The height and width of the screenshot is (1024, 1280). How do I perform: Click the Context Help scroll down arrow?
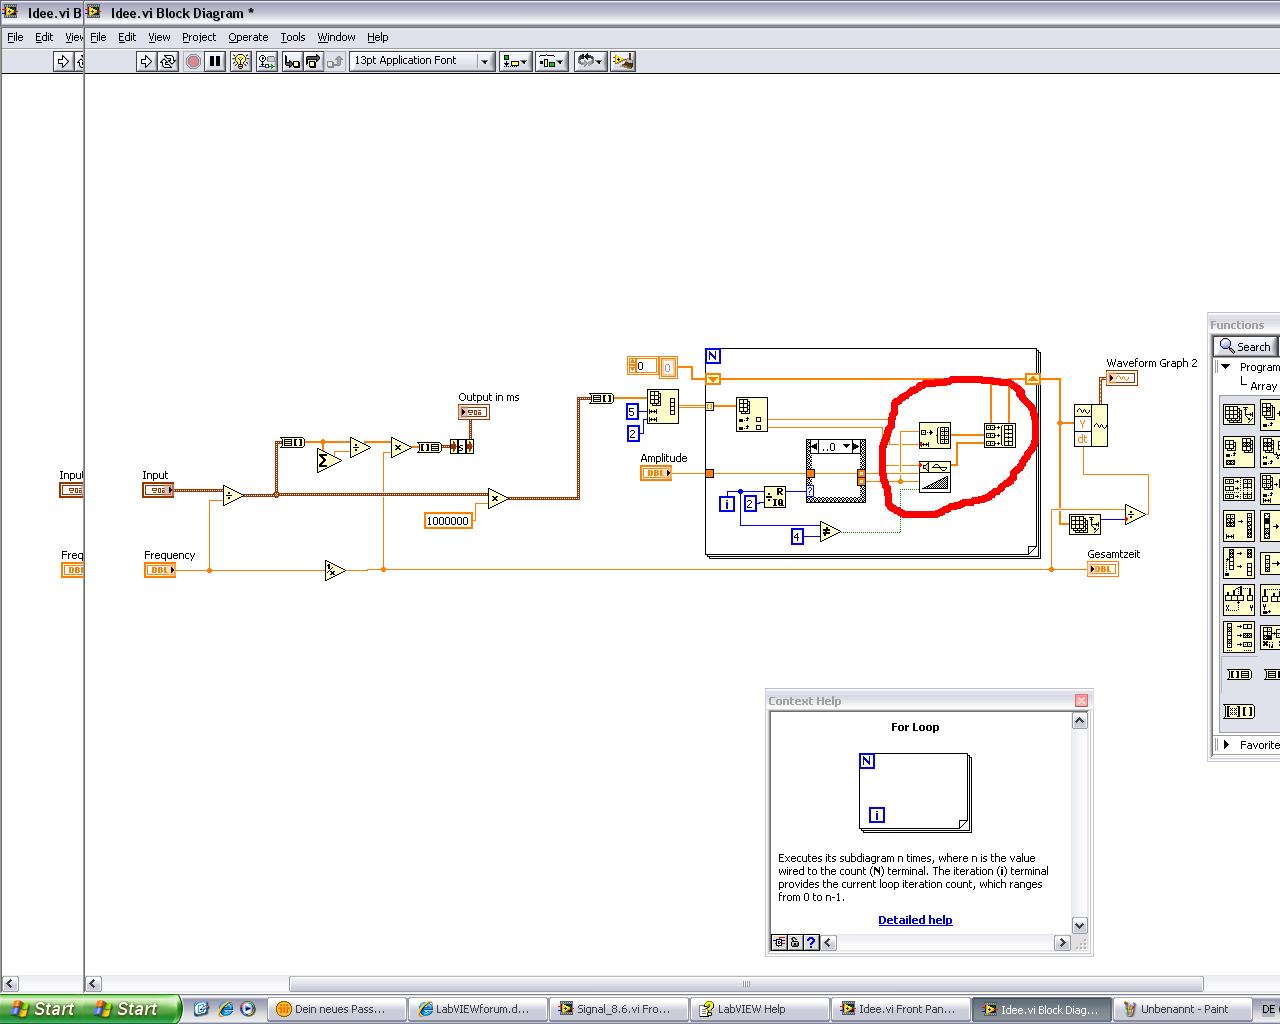[1080, 925]
